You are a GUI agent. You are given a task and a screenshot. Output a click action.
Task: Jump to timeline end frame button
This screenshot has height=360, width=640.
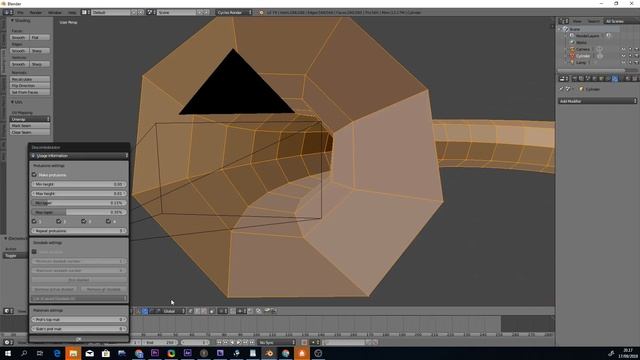pyautogui.click(x=252, y=342)
